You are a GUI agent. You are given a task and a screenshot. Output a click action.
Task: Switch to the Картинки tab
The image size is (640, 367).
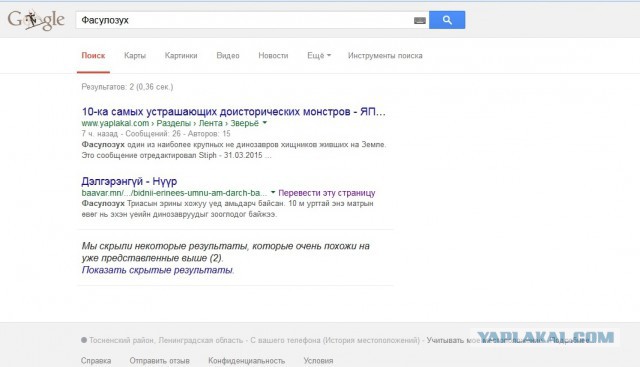(x=181, y=56)
